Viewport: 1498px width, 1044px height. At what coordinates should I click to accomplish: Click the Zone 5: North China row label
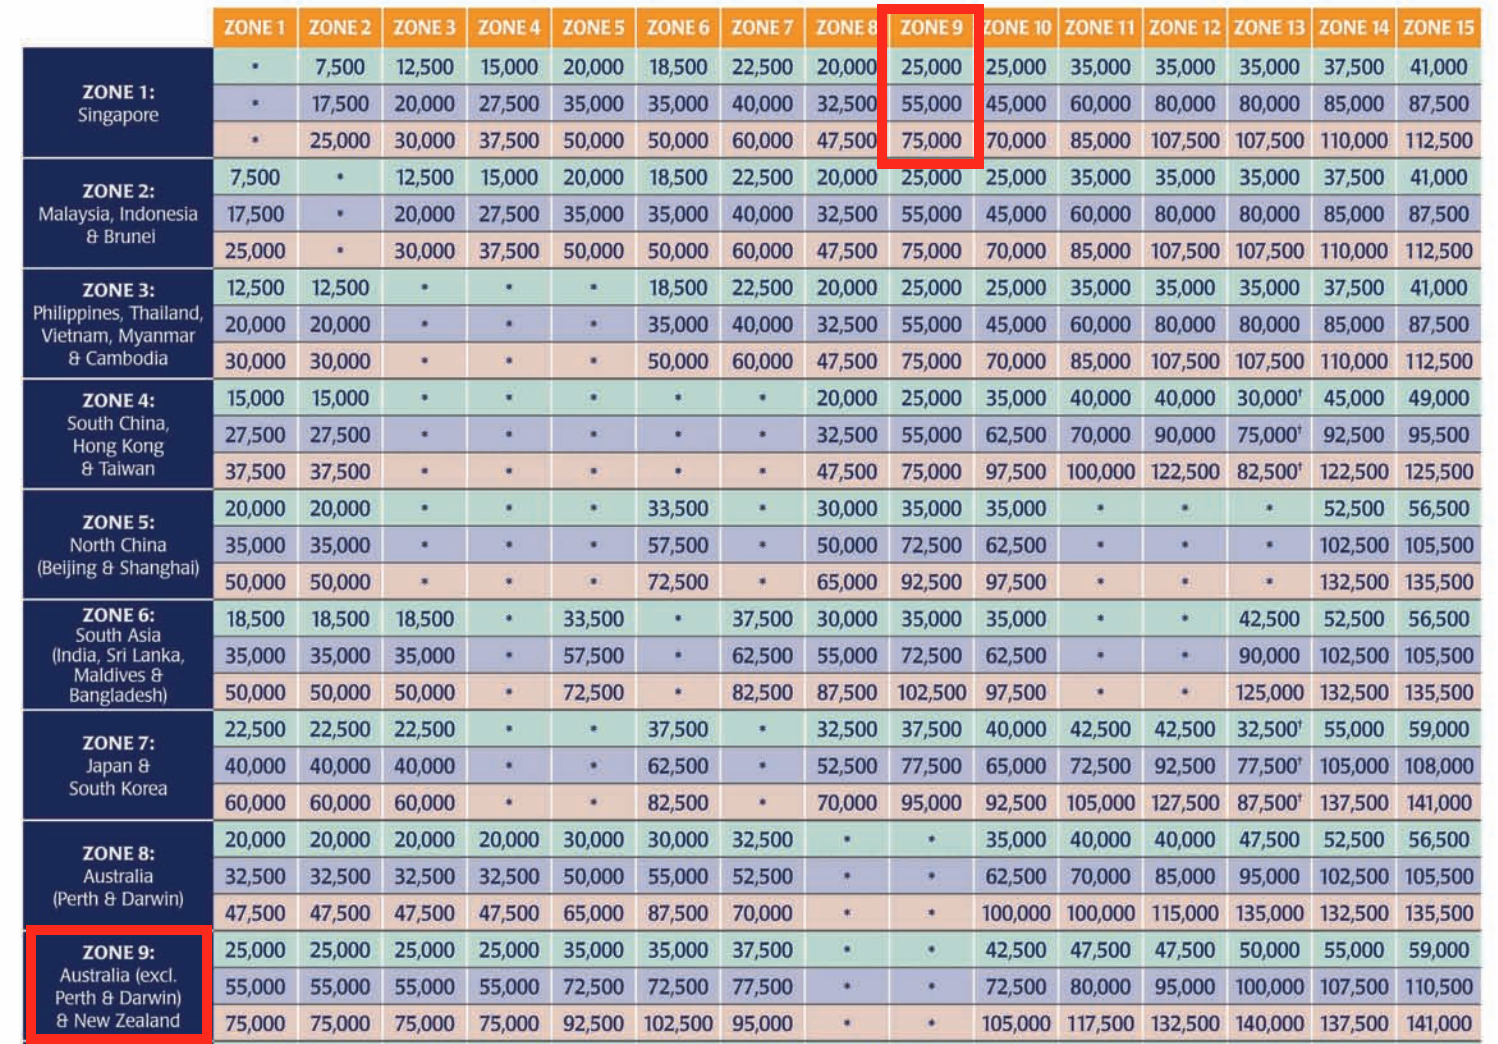click(118, 545)
